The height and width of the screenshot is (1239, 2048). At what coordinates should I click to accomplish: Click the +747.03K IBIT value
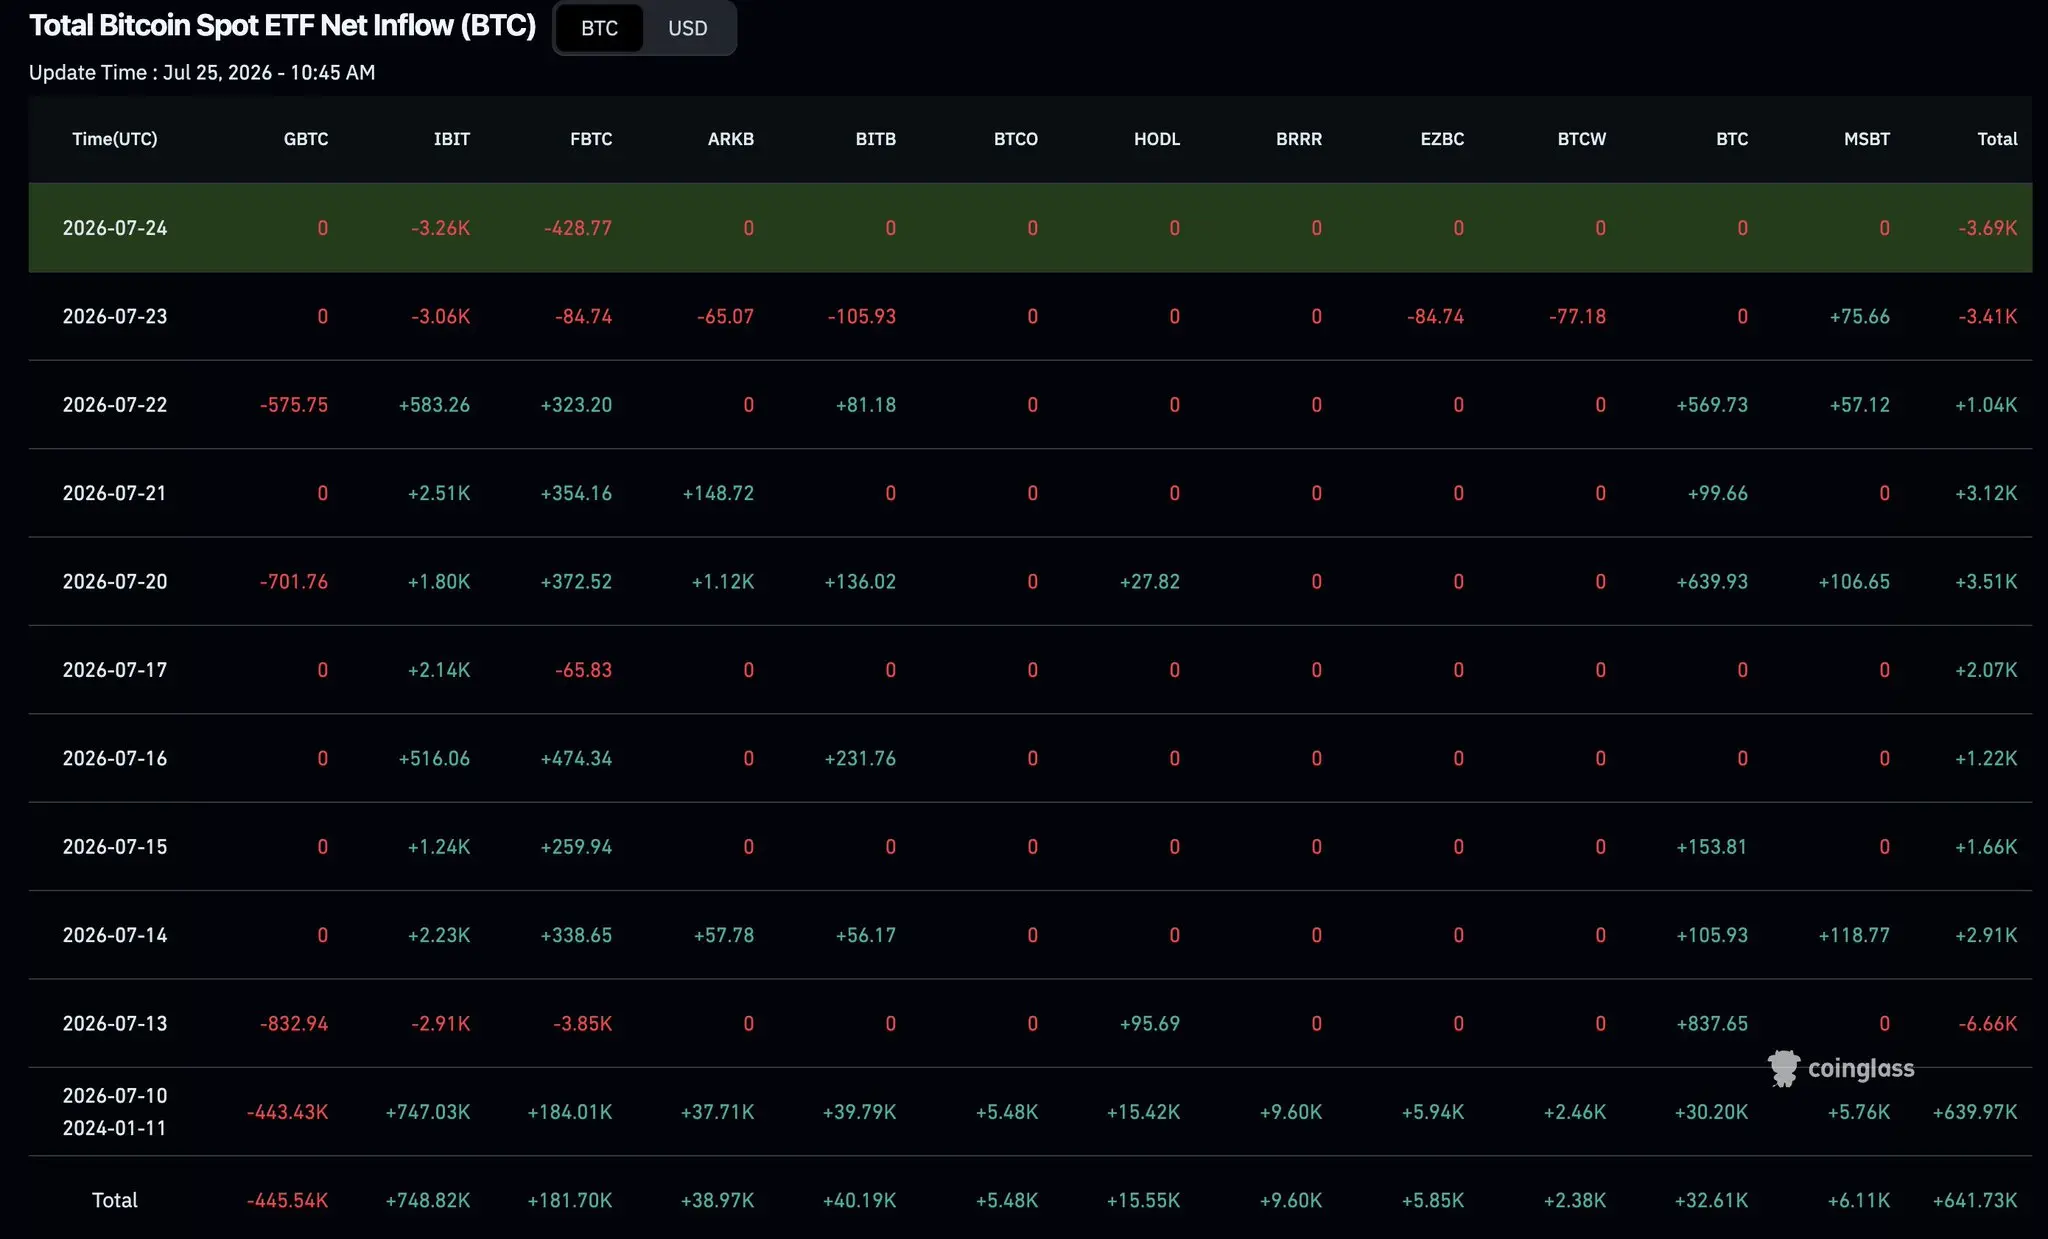click(428, 1112)
